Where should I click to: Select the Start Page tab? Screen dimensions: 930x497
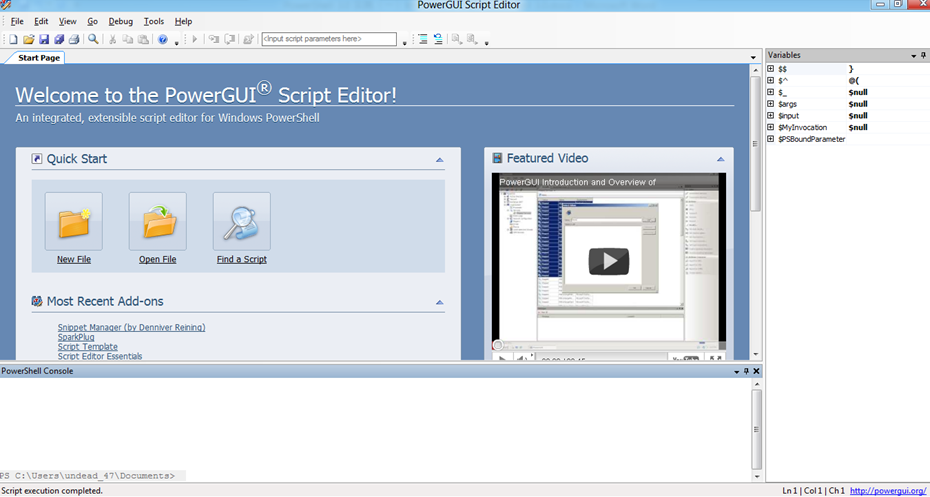(x=35, y=58)
